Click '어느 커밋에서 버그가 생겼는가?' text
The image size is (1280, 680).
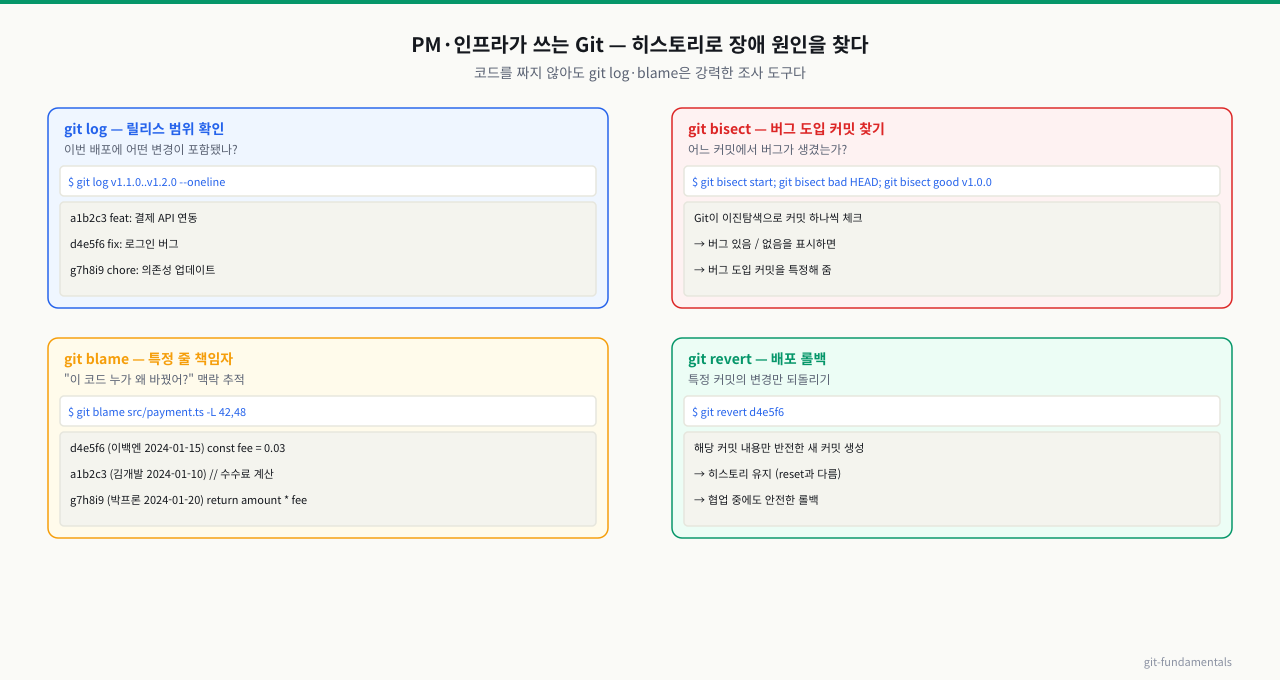767,150
